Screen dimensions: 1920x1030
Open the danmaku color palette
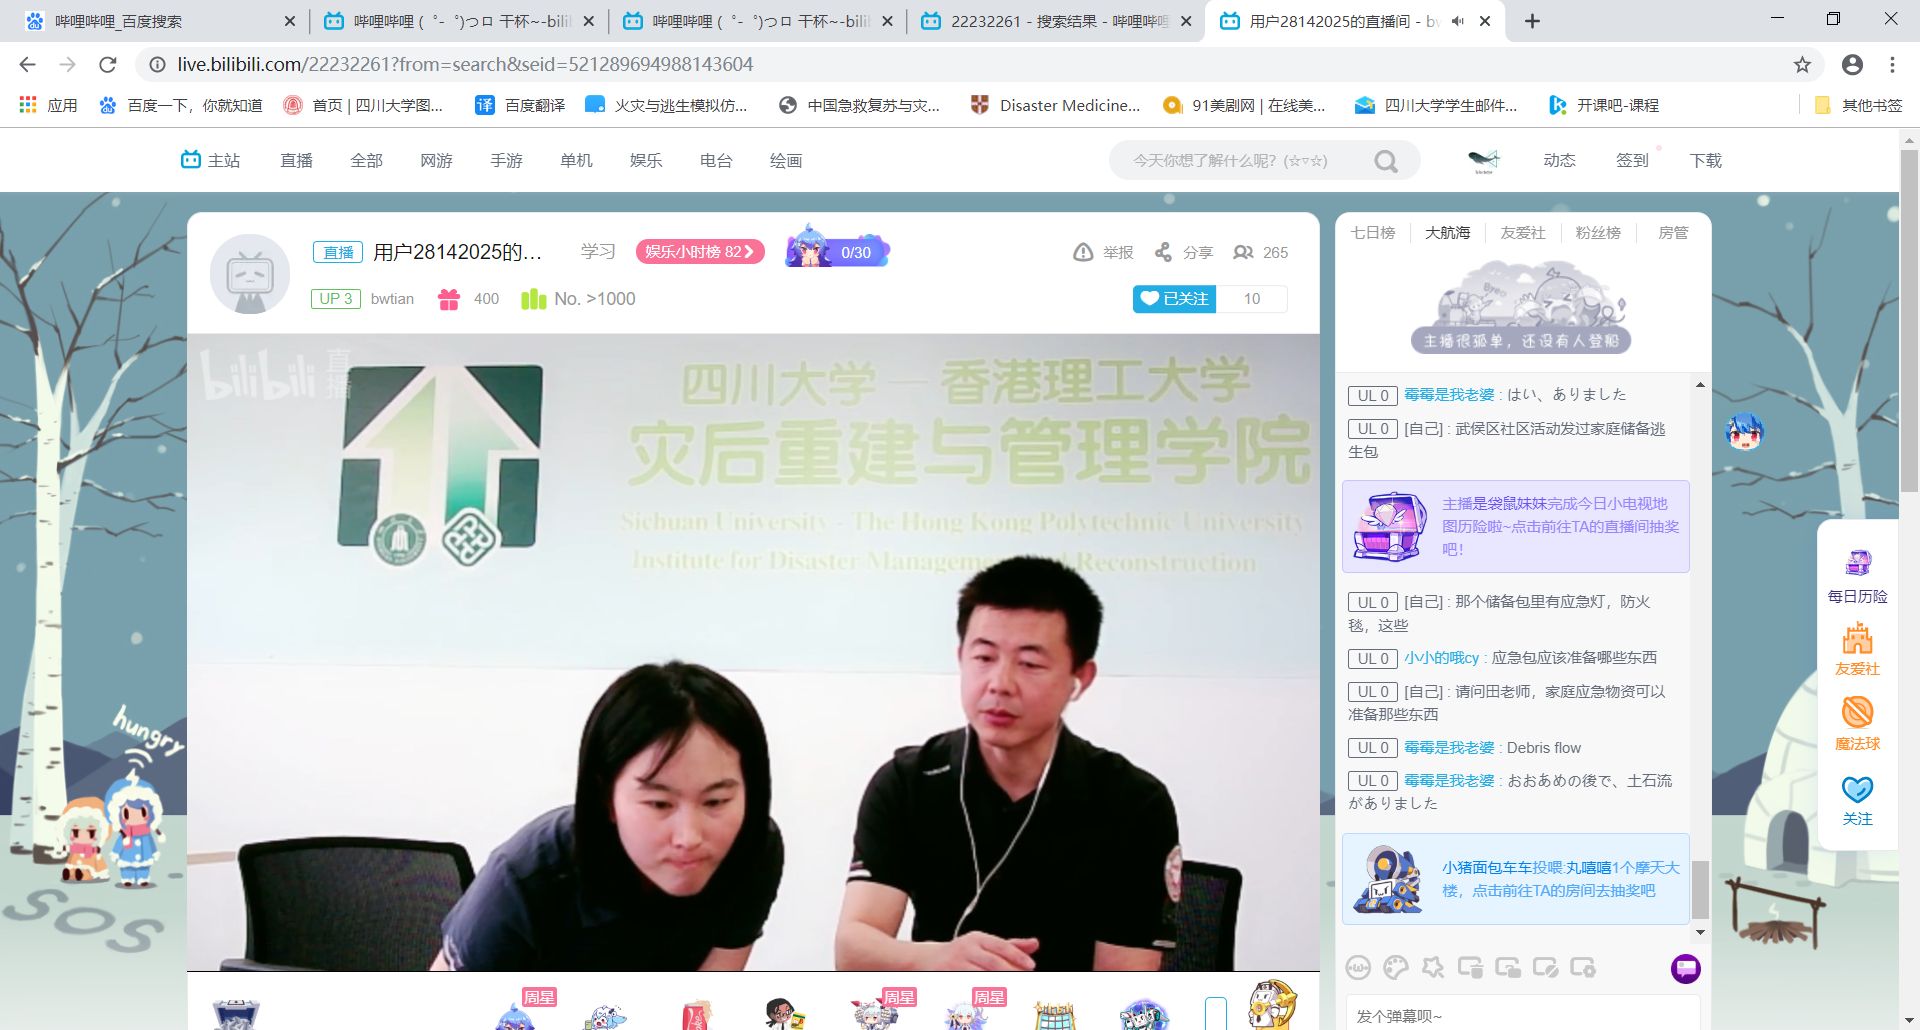click(x=1395, y=967)
